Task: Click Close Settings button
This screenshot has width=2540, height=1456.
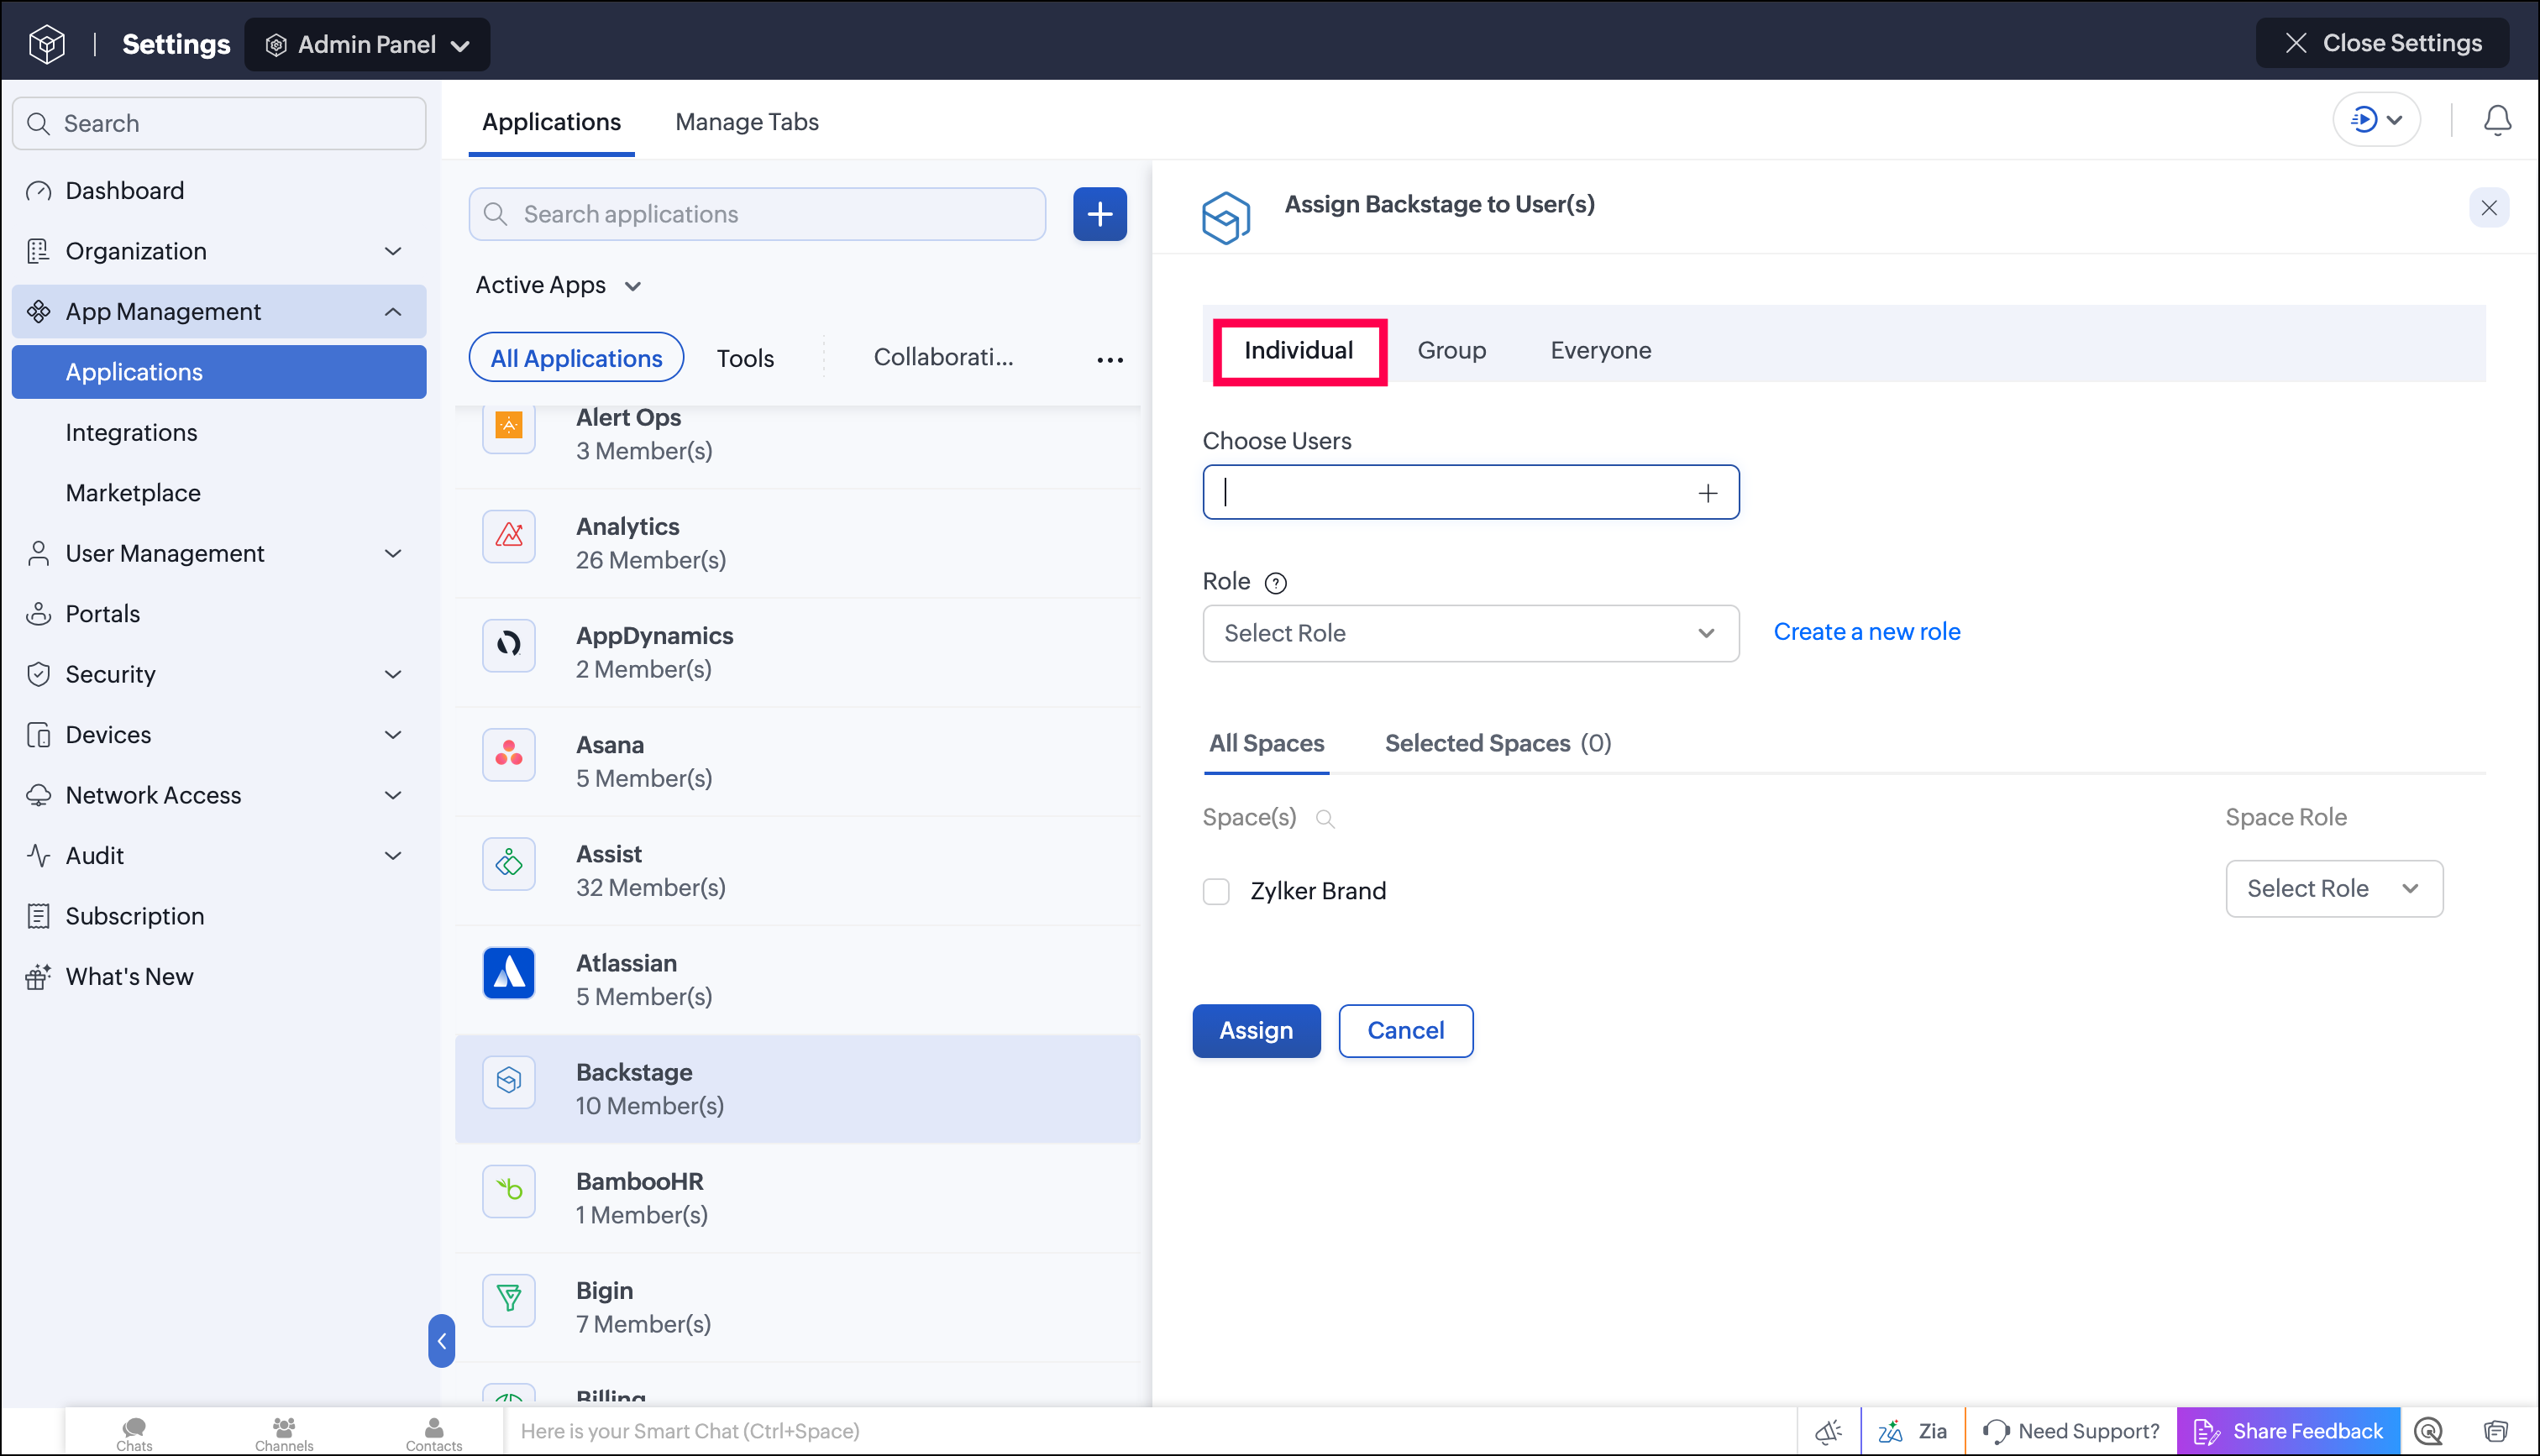Action: pyautogui.click(x=2381, y=43)
